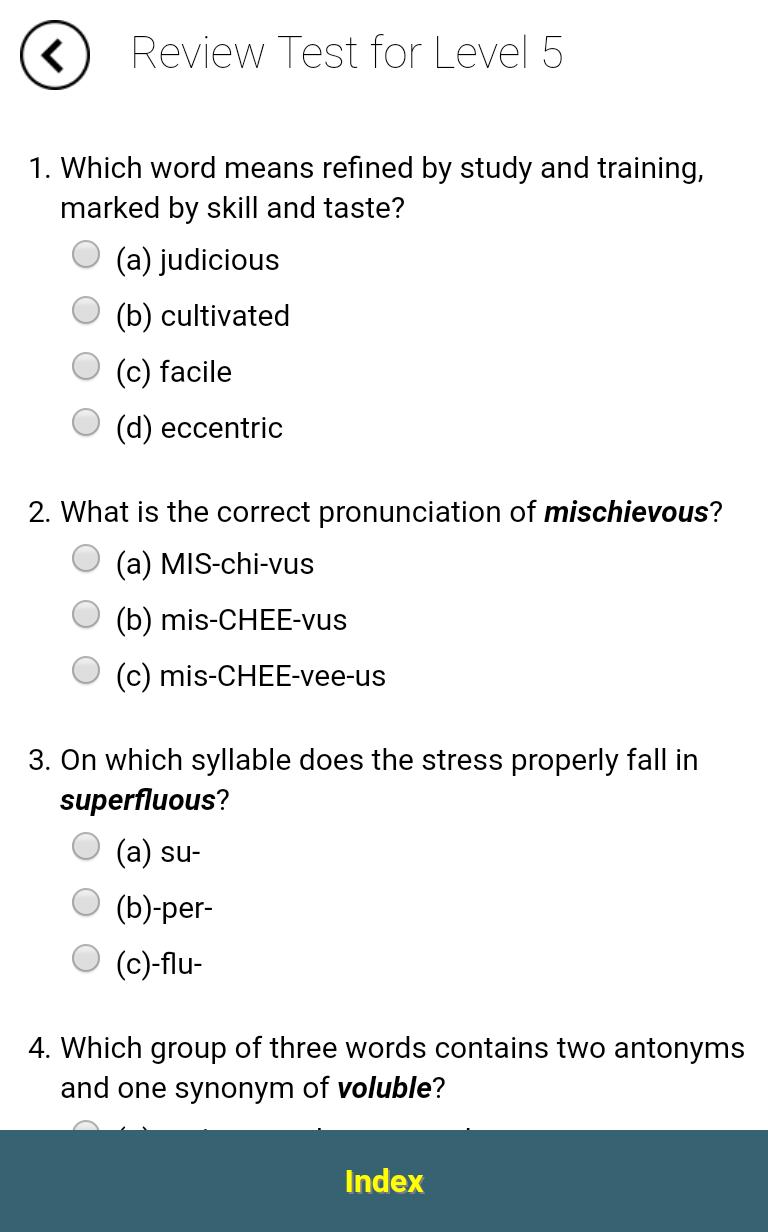768x1232 pixels.
Task: Choose answer (b) cultivated
Action: pyautogui.click(x=86, y=310)
